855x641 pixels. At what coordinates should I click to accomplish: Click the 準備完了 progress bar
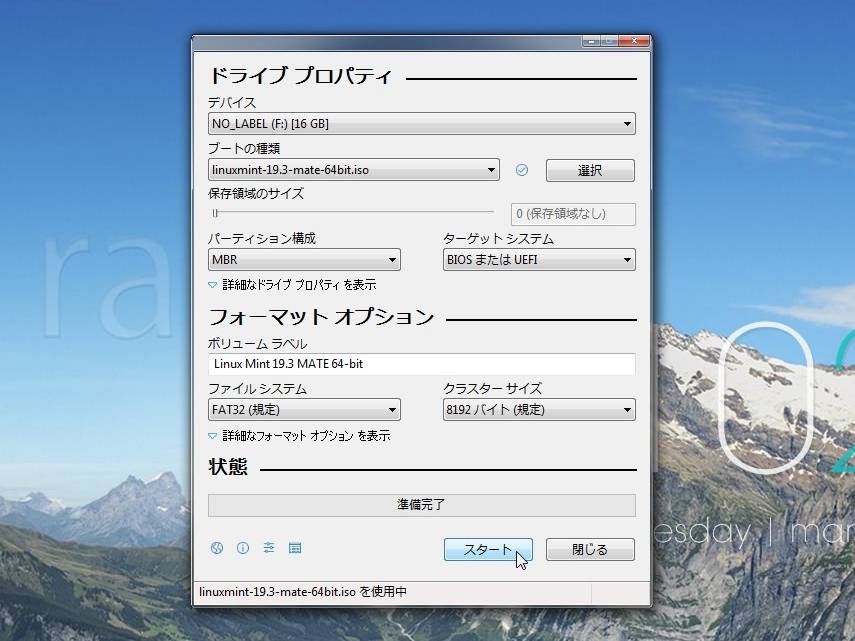(422, 505)
